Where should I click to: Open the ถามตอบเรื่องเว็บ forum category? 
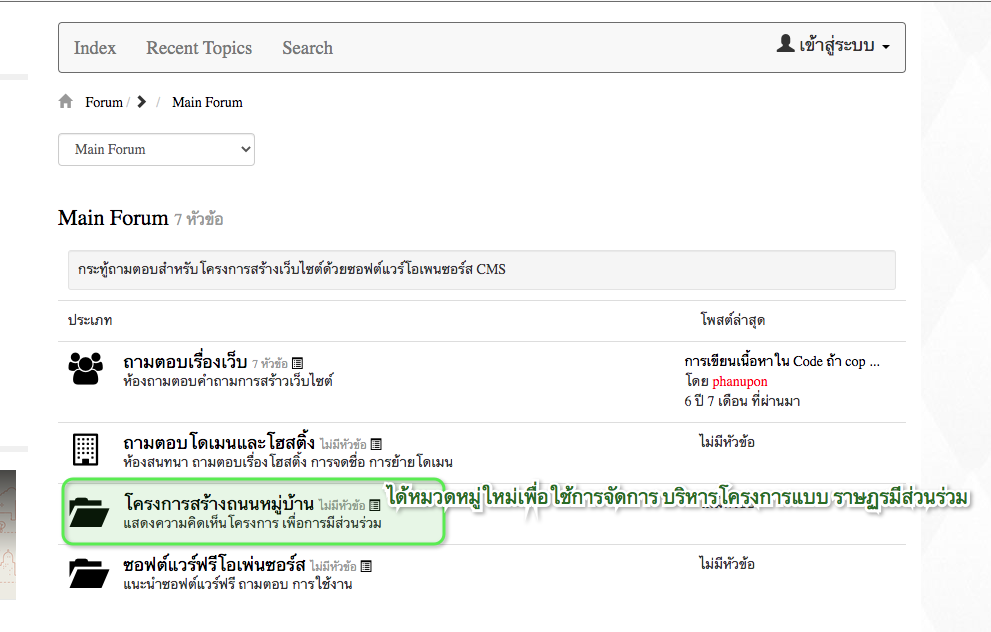point(185,362)
